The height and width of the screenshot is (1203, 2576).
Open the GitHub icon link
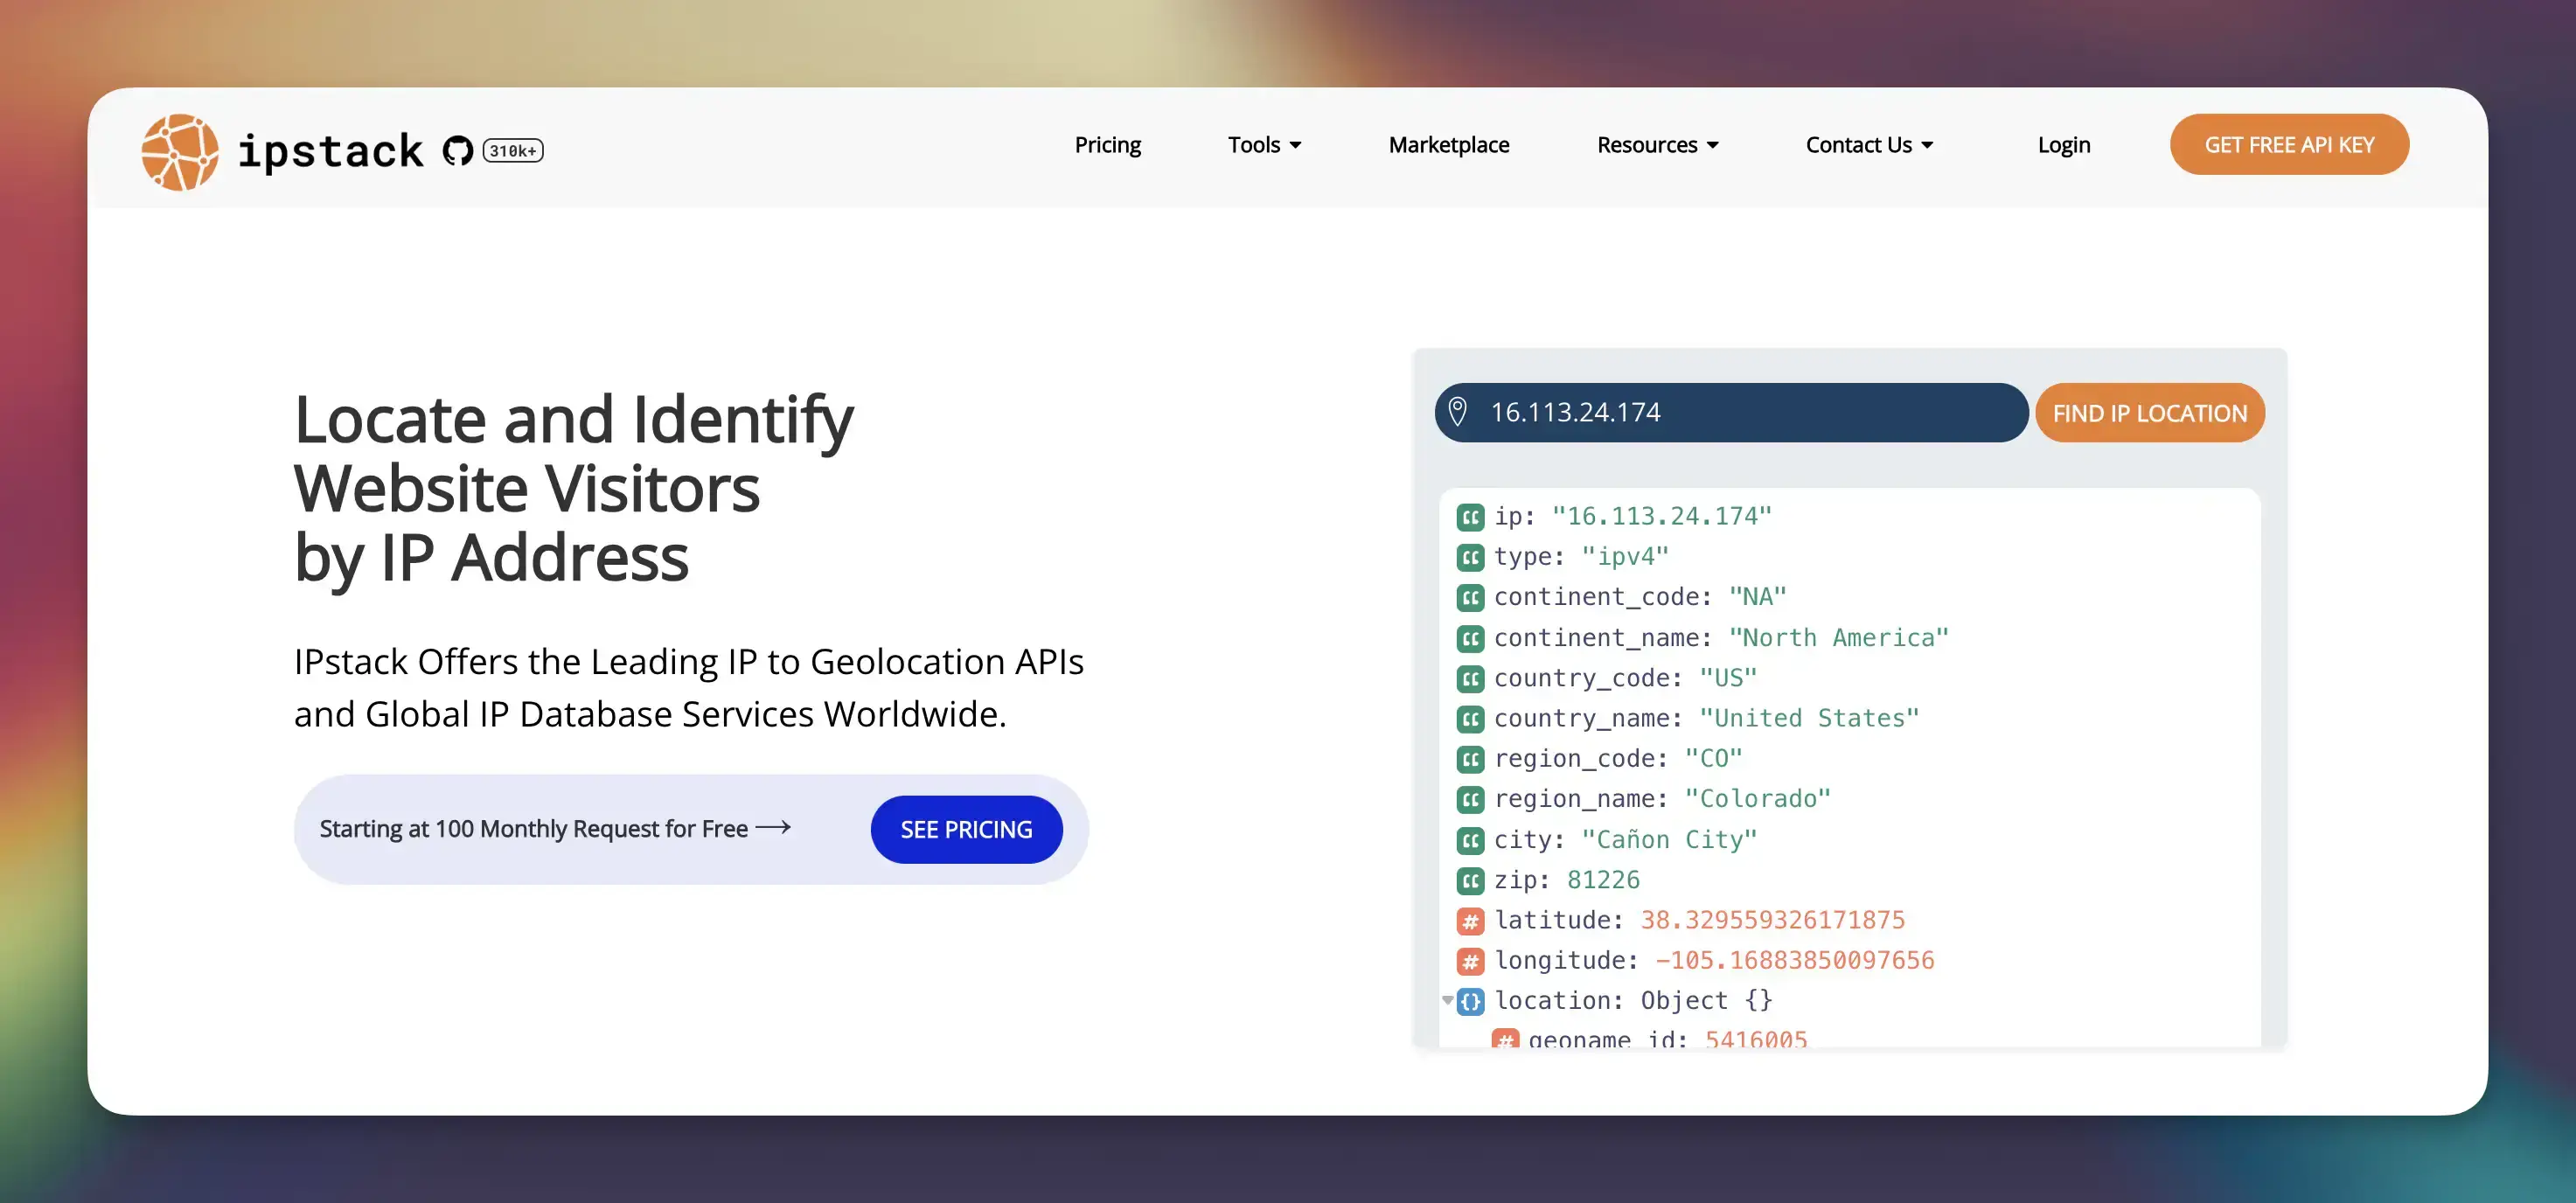point(458,151)
